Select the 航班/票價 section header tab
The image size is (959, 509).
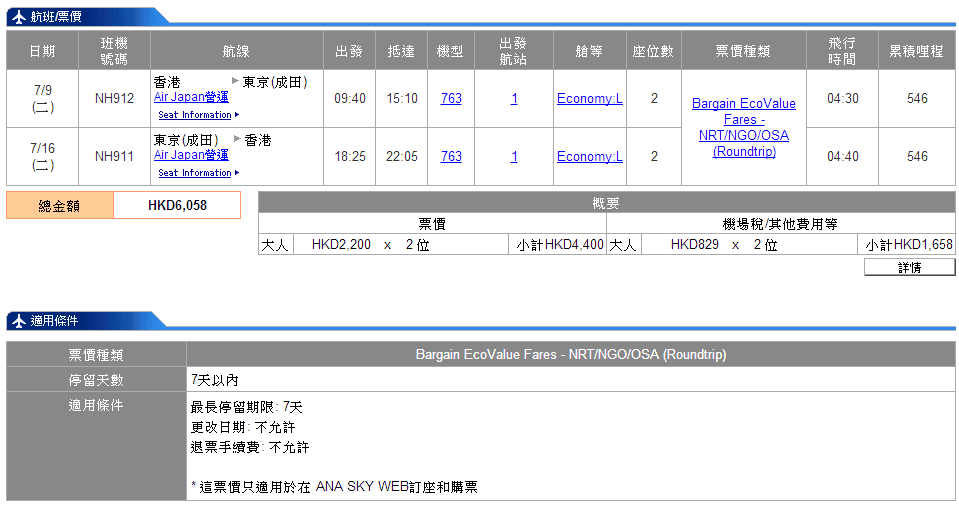pos(58,17)
